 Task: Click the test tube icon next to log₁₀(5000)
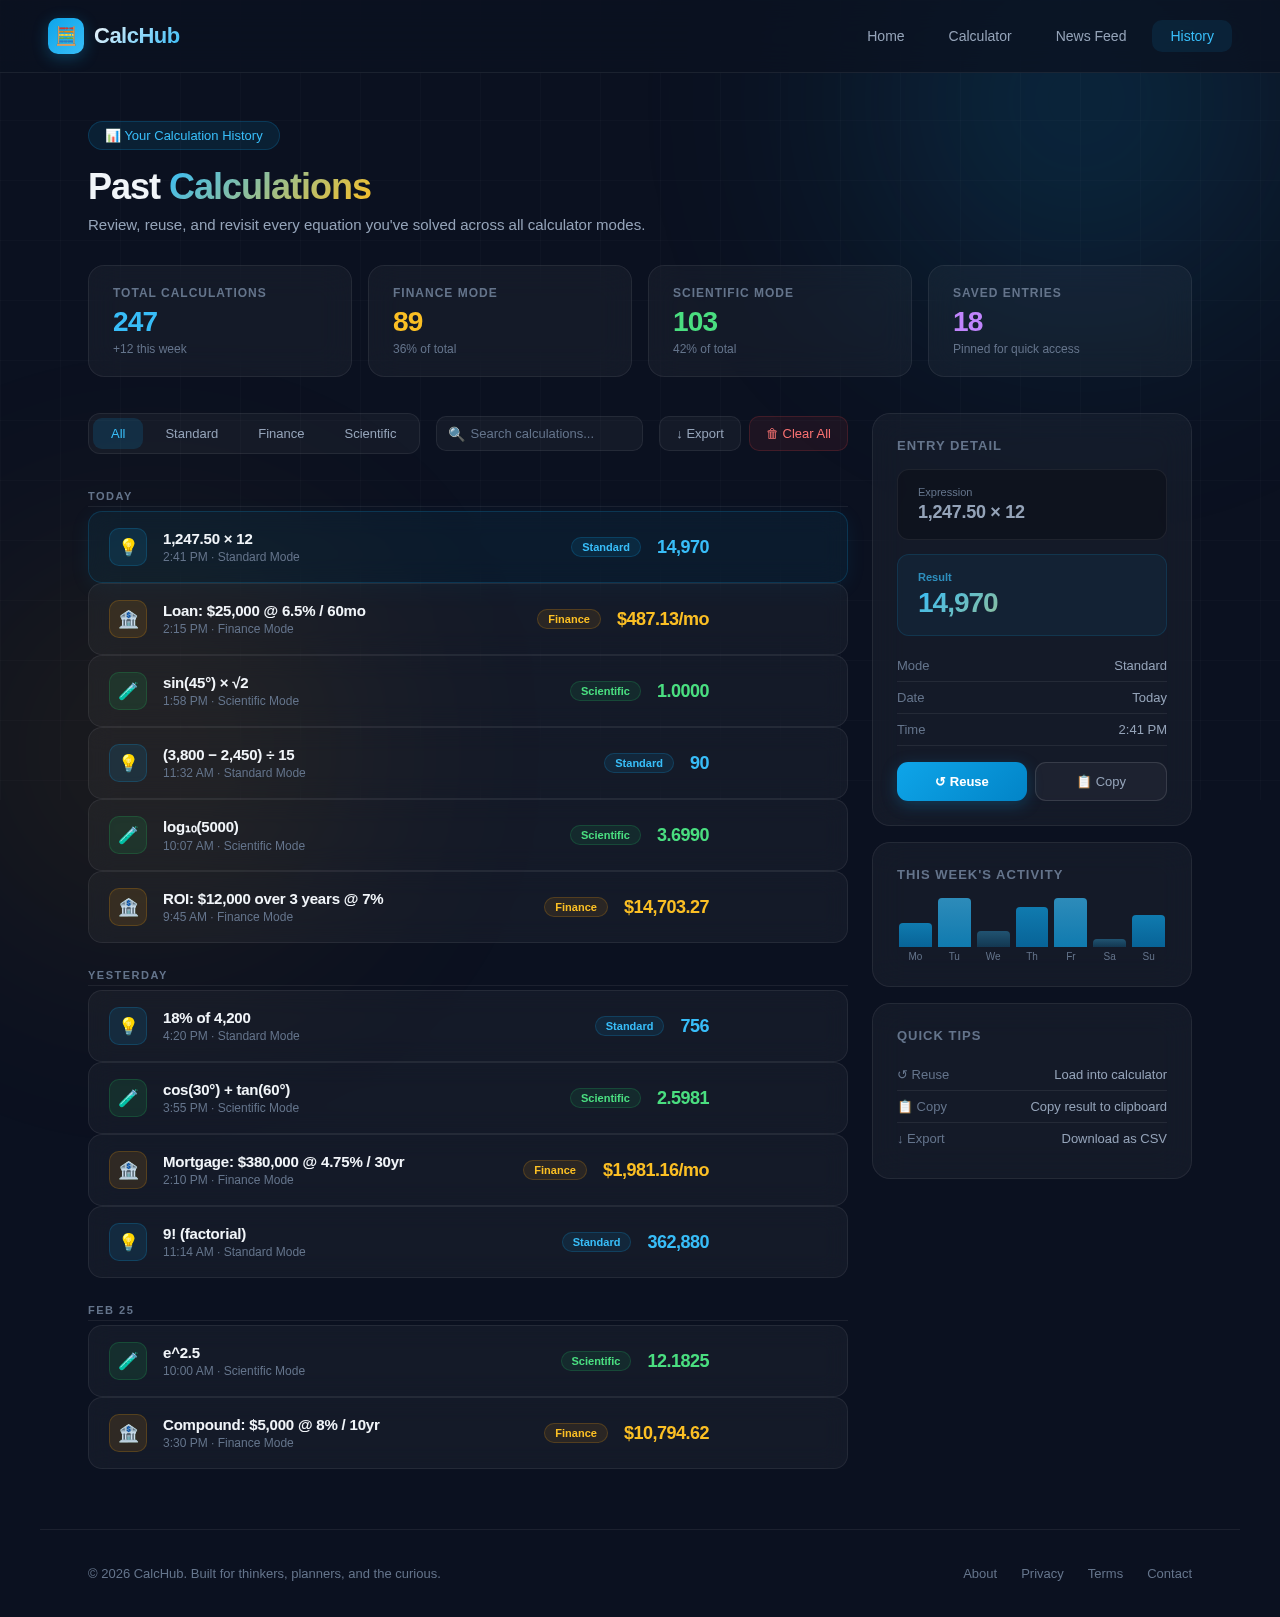click(128, 835)
